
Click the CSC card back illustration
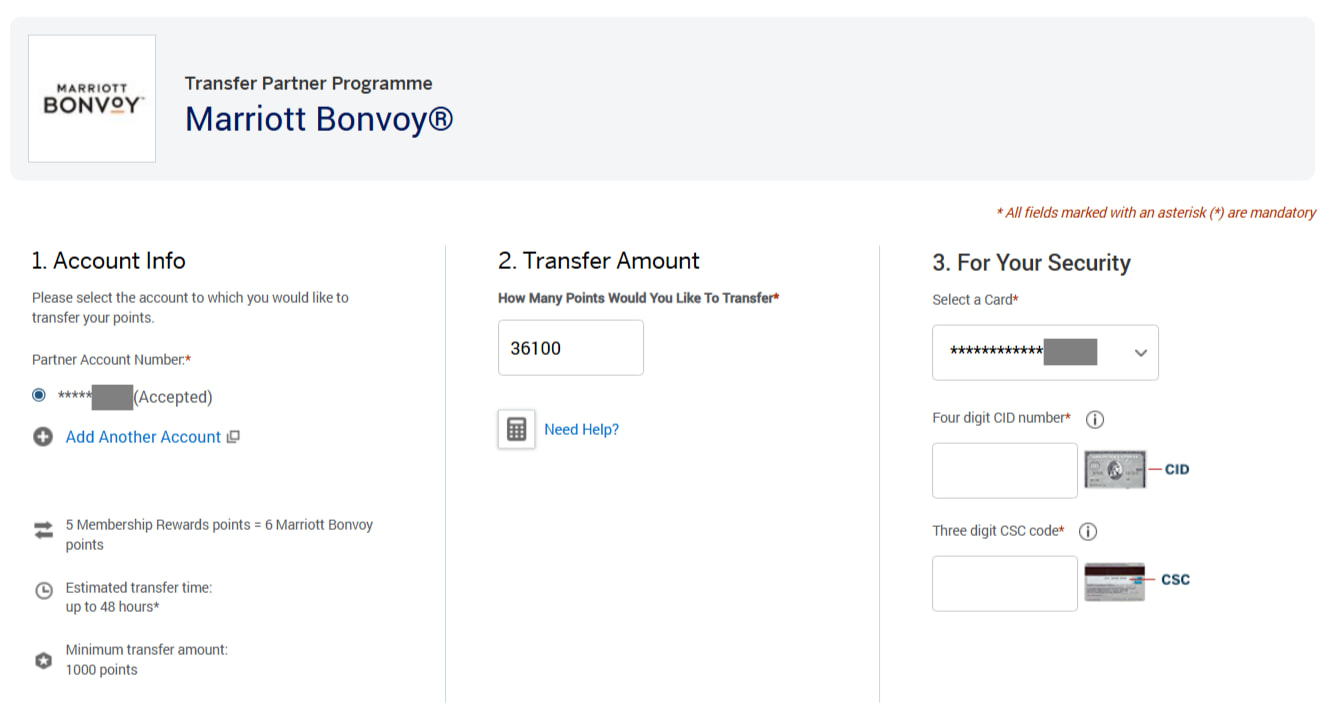(1115, 581)
